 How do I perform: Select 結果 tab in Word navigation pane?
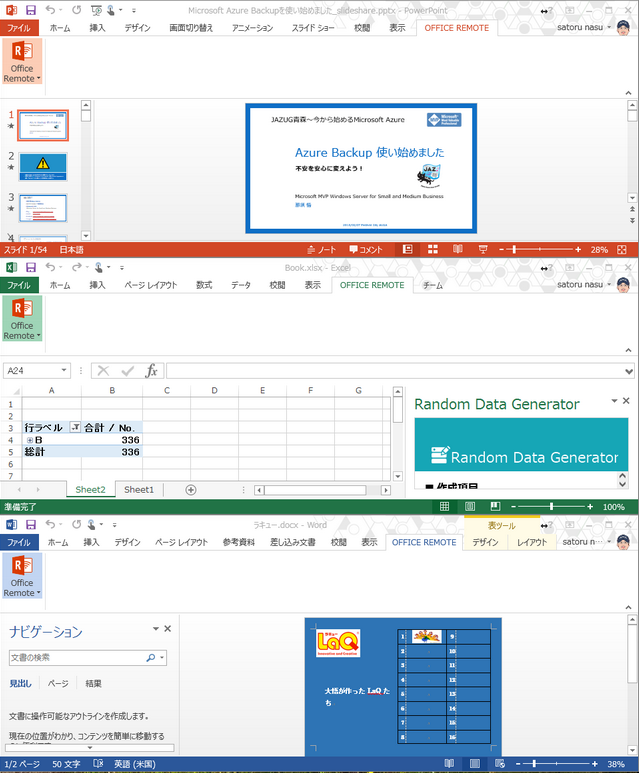[93, 683]
